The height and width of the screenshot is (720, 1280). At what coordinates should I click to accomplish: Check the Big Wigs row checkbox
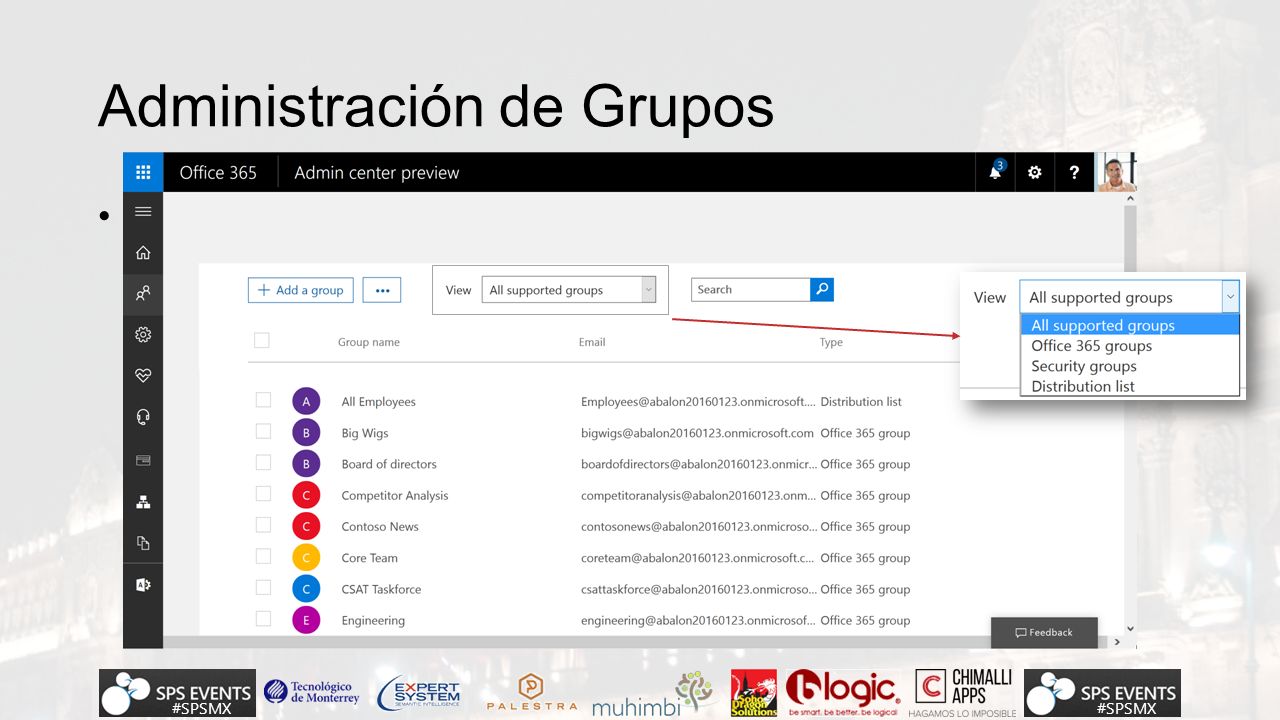263,431
